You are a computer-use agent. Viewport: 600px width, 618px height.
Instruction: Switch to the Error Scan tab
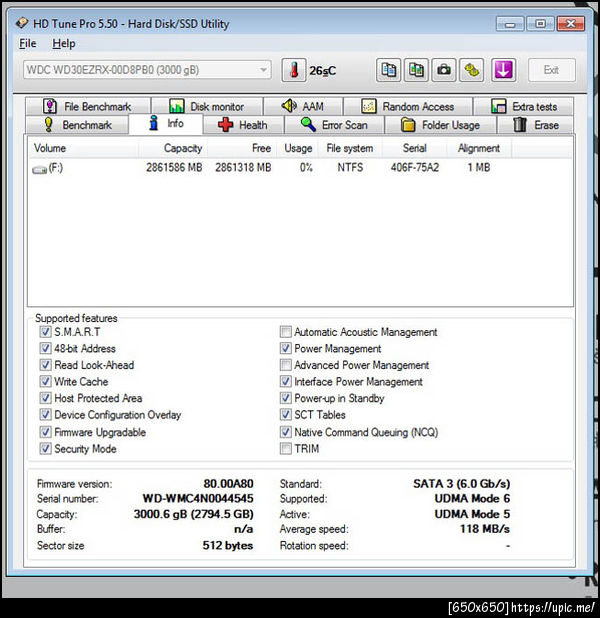(334, 125)
